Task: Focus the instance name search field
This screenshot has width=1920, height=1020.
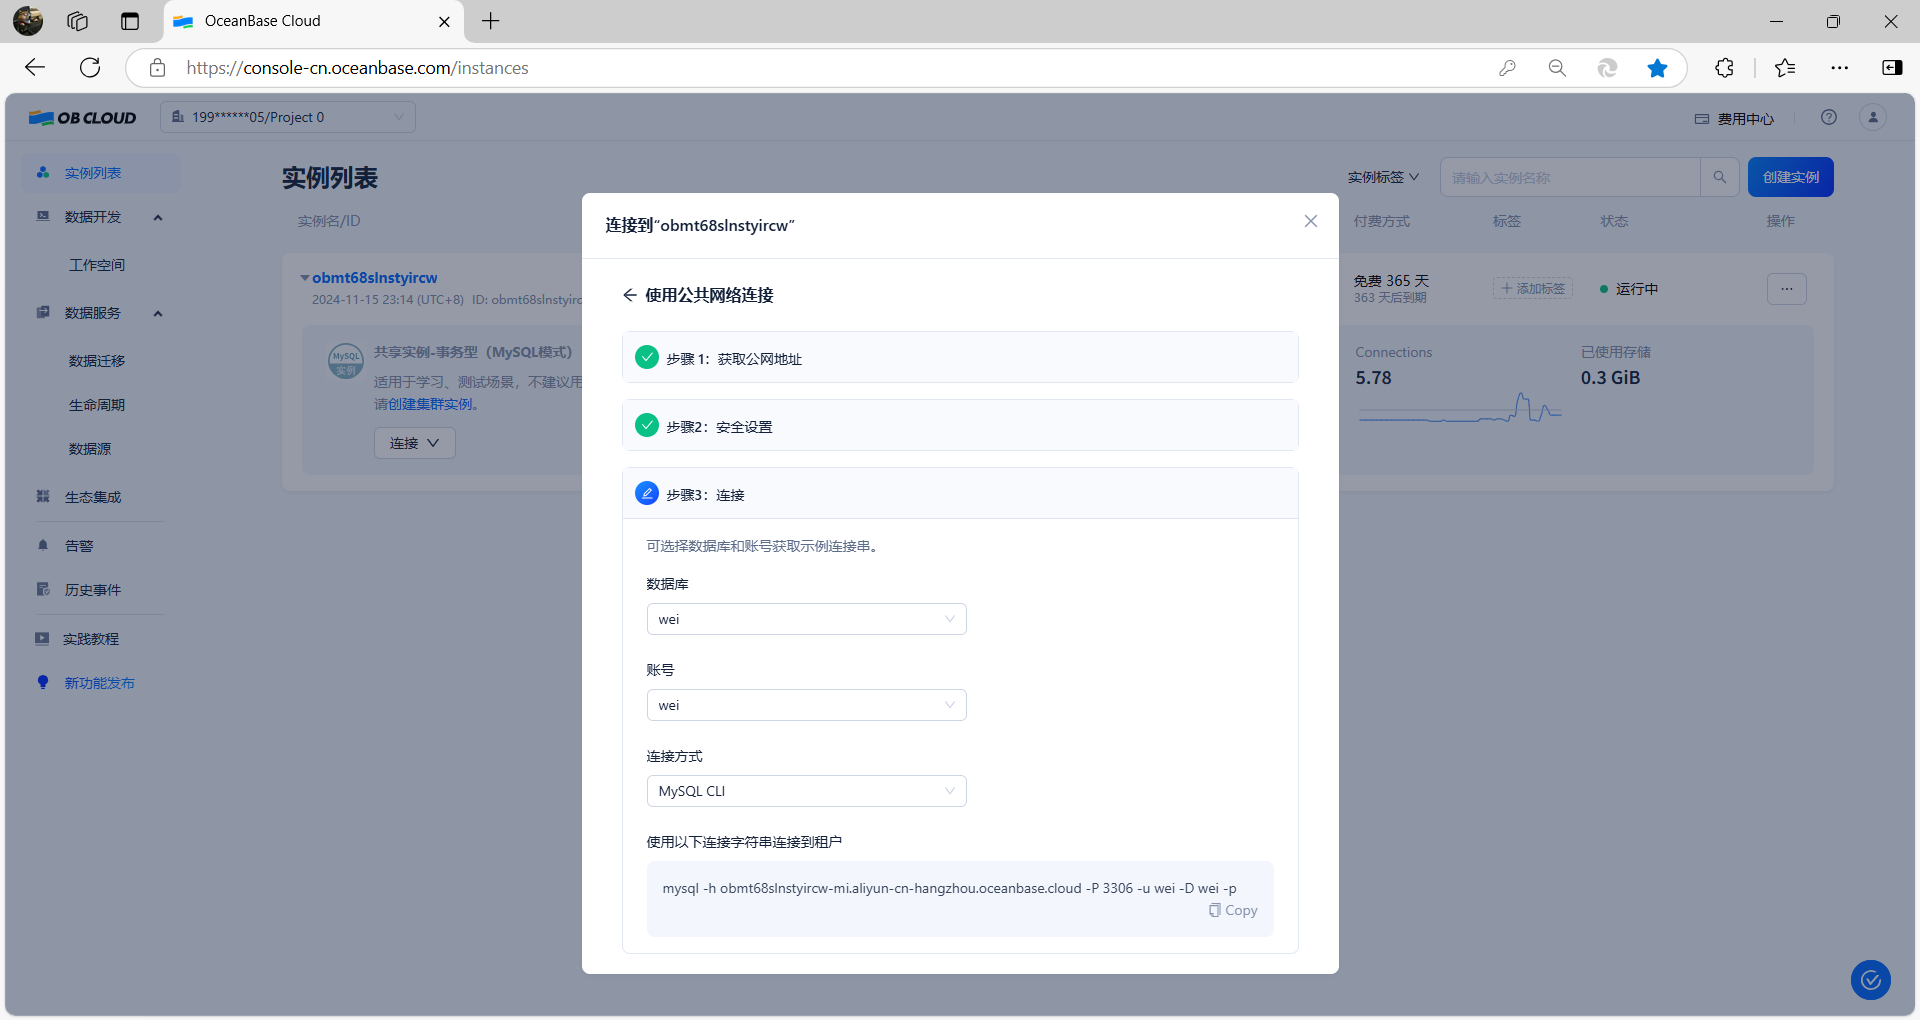Action: (1570, 177)
